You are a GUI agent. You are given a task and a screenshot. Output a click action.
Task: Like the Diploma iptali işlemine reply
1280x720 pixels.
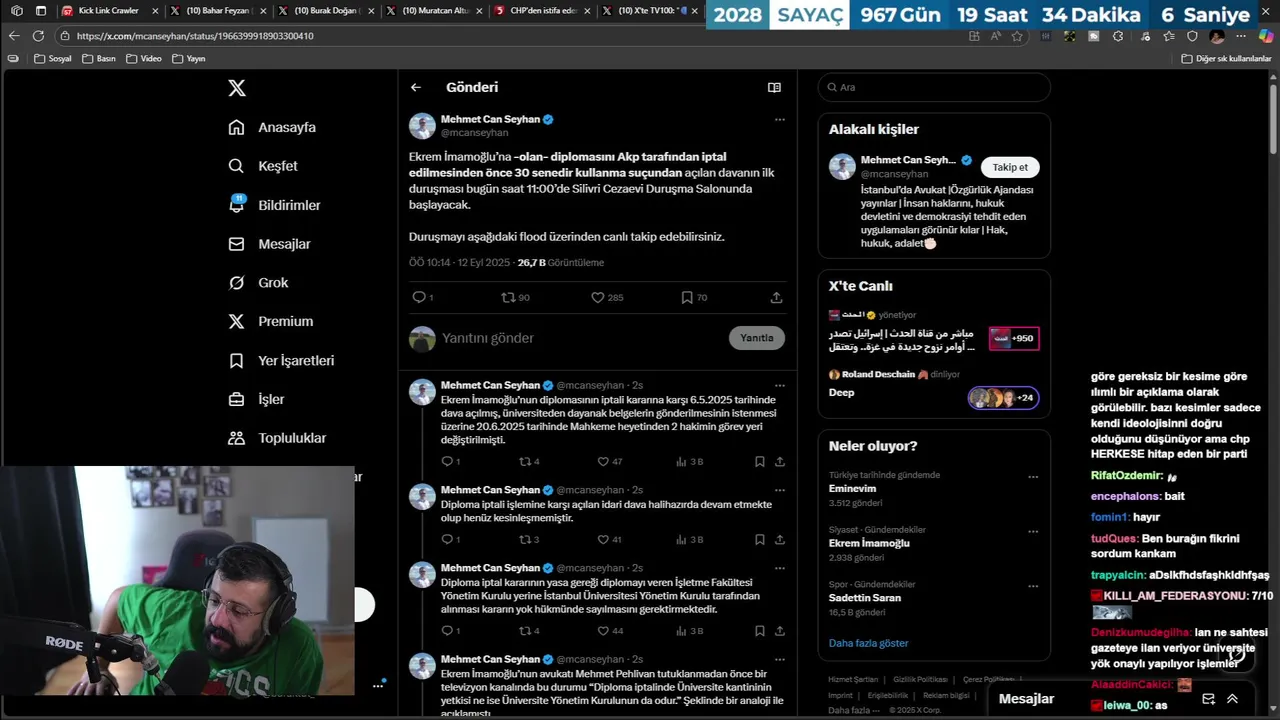coord(610,539)
